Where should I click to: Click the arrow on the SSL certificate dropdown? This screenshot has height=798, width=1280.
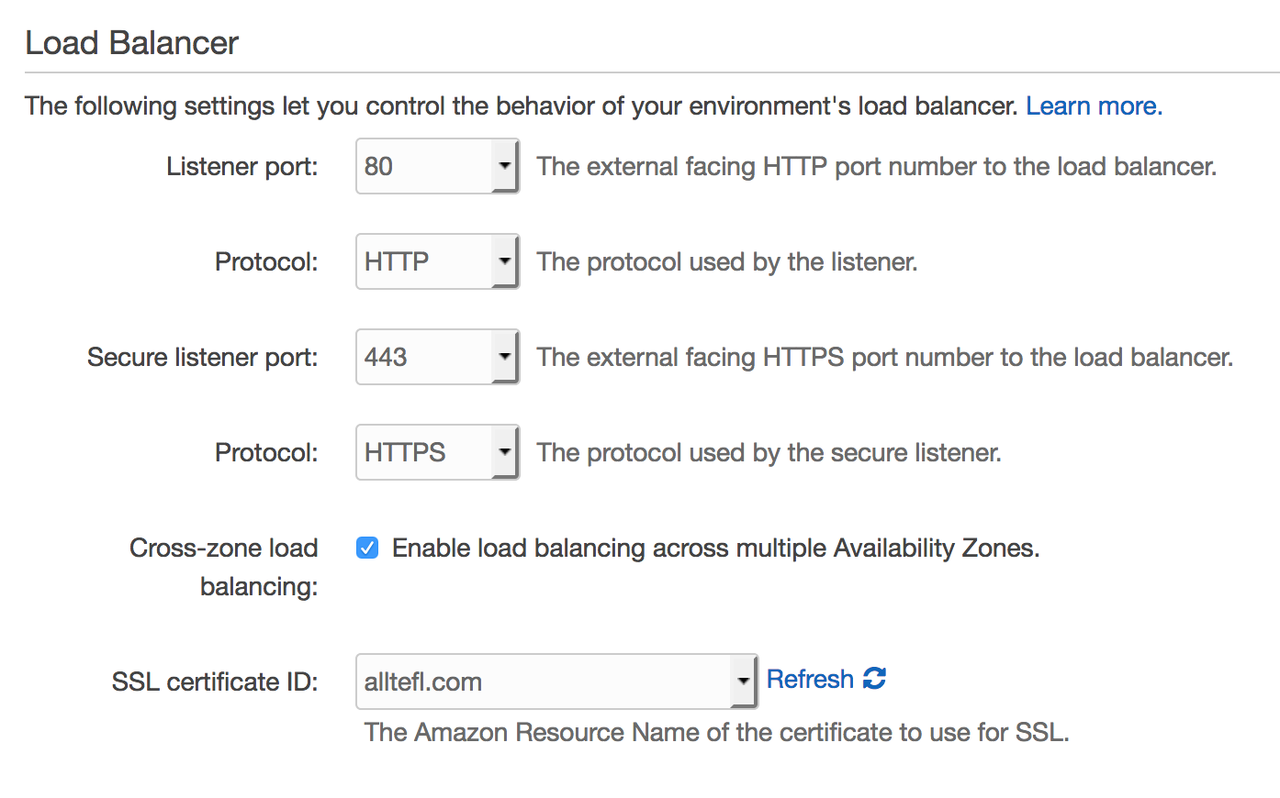743,682
